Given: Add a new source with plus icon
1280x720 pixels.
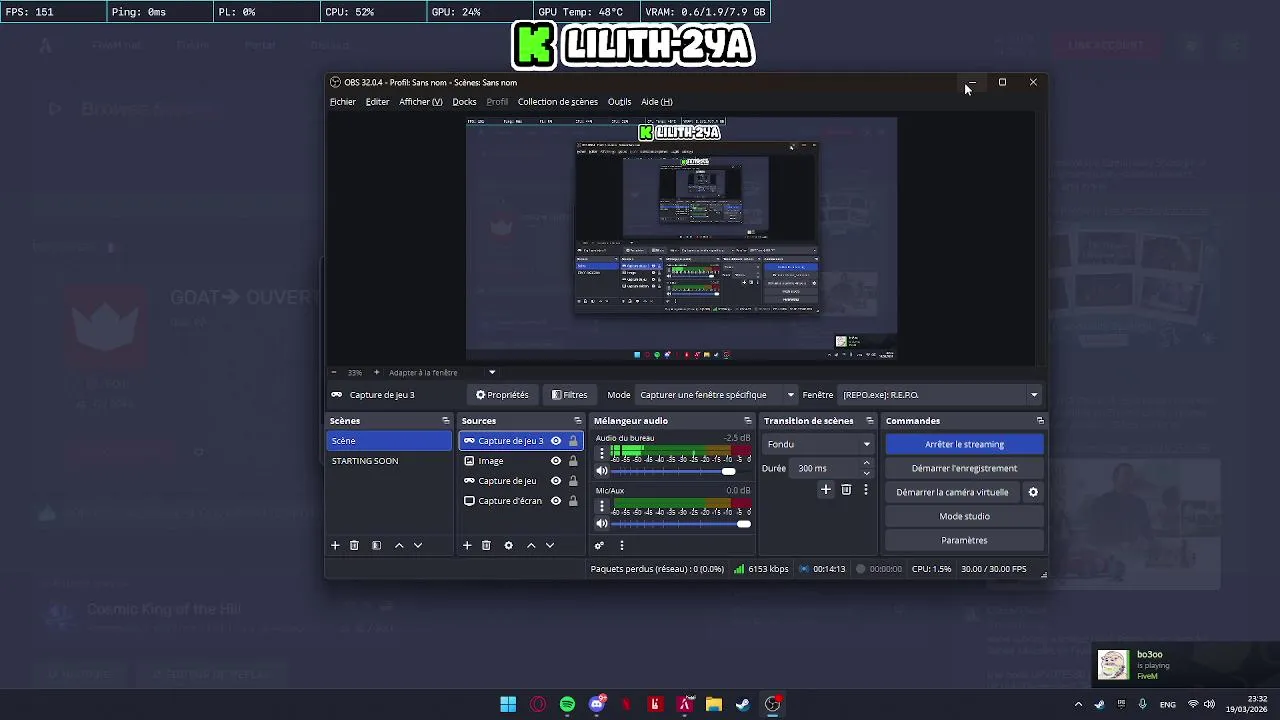Looking at the screenshot, I should [467, 545].
